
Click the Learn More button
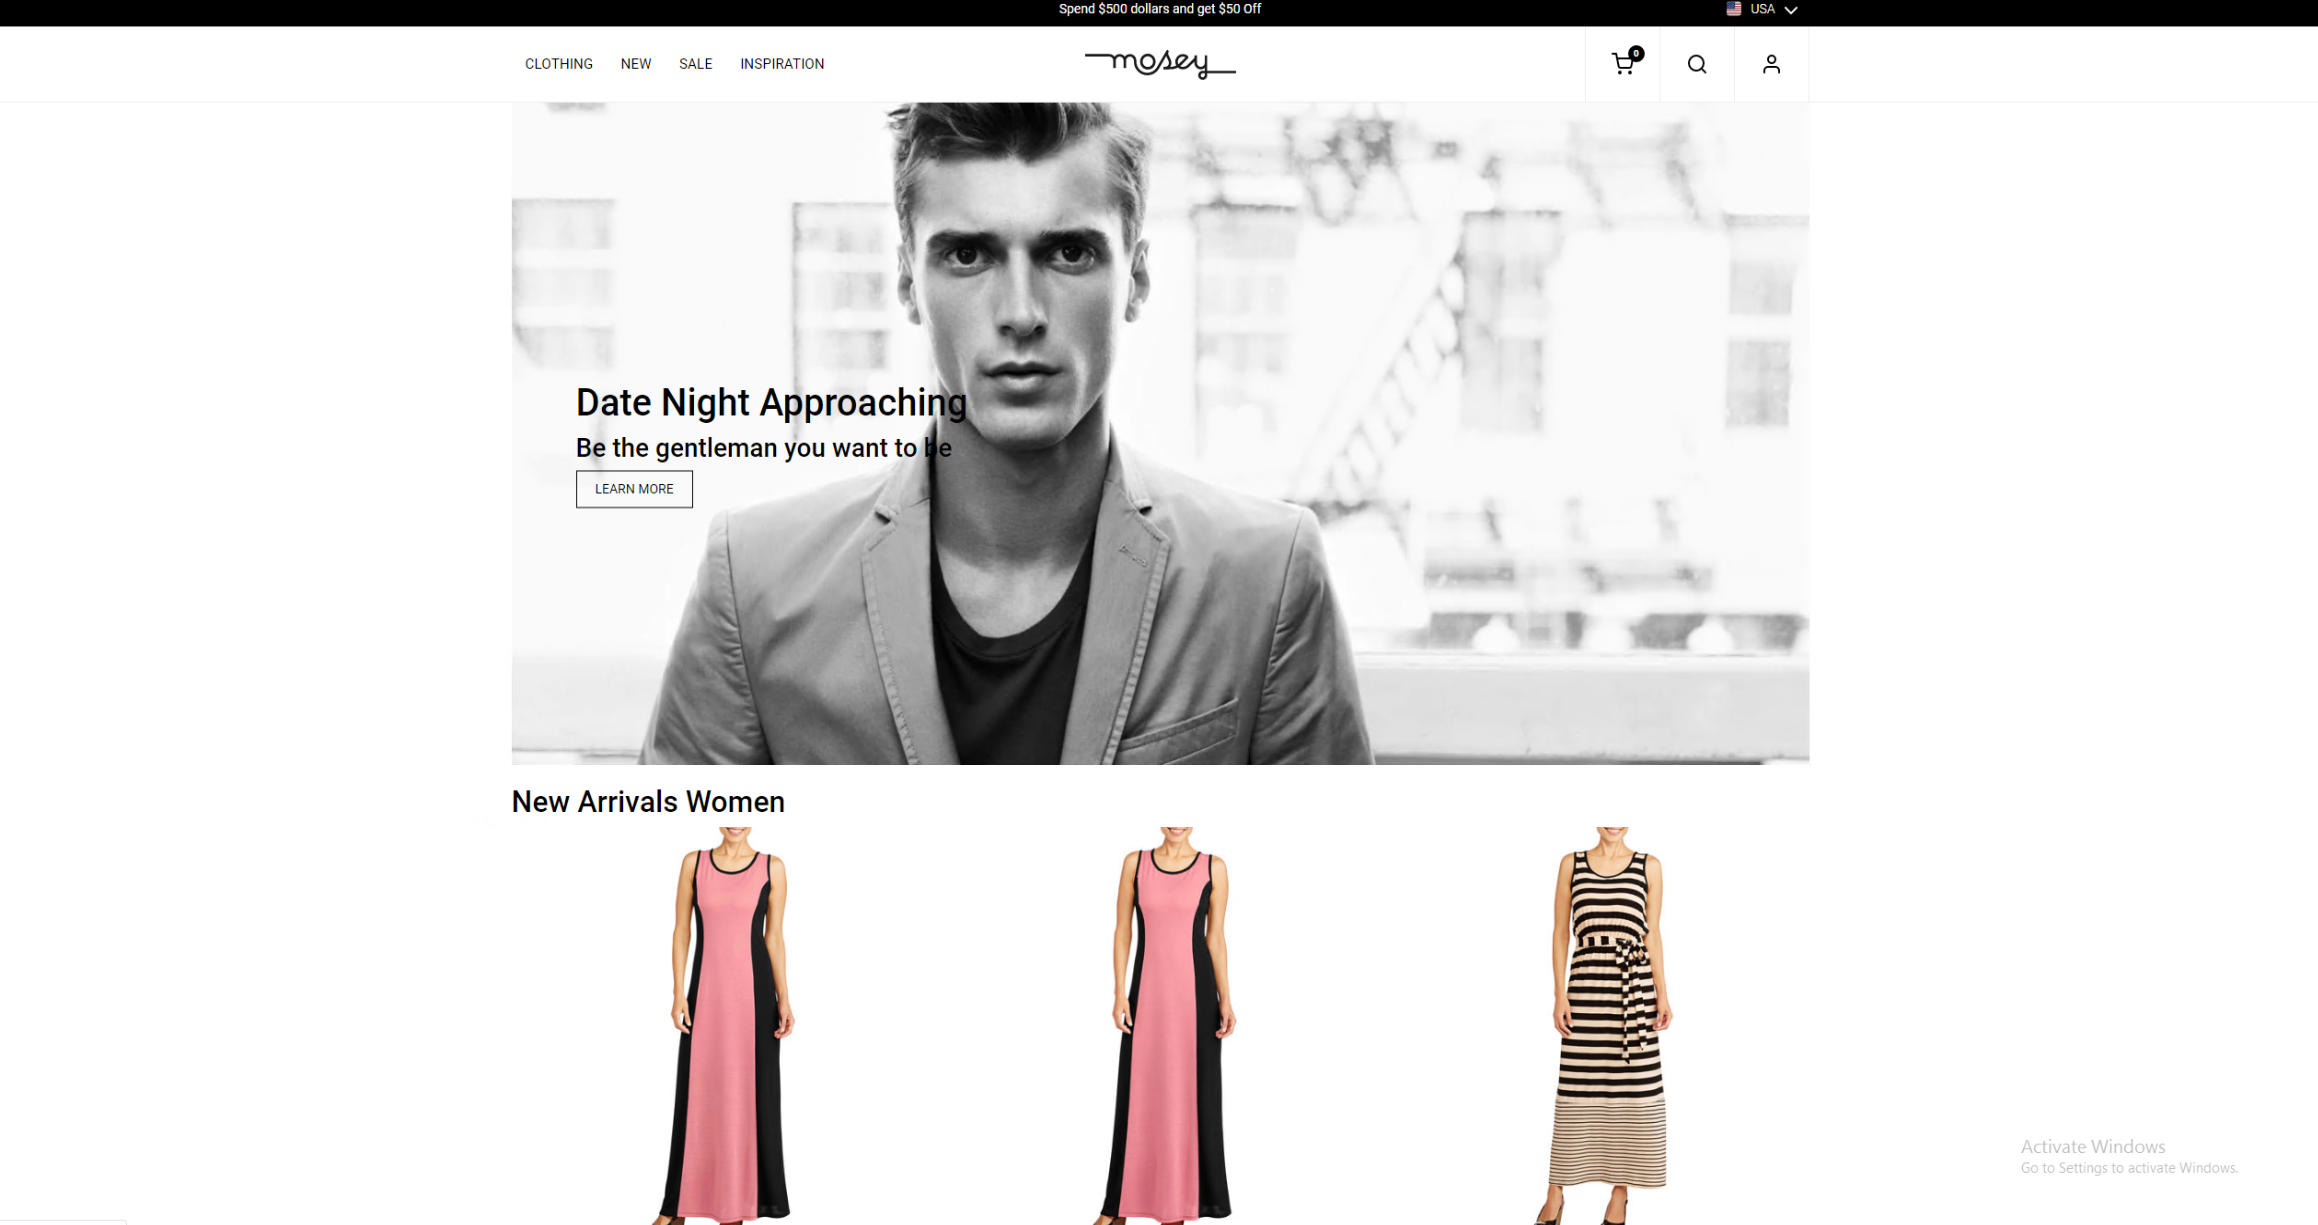point(634,489)
